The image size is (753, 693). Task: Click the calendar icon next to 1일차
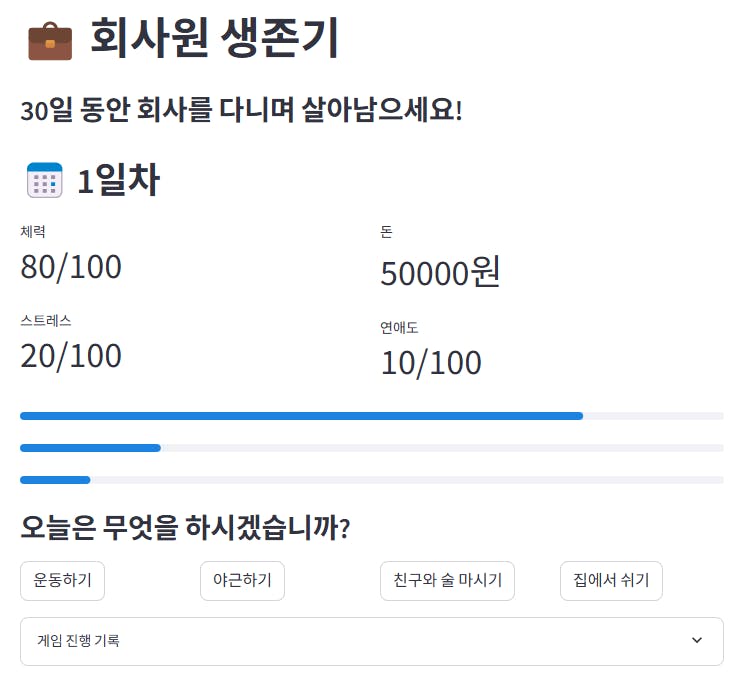point(44,181)
